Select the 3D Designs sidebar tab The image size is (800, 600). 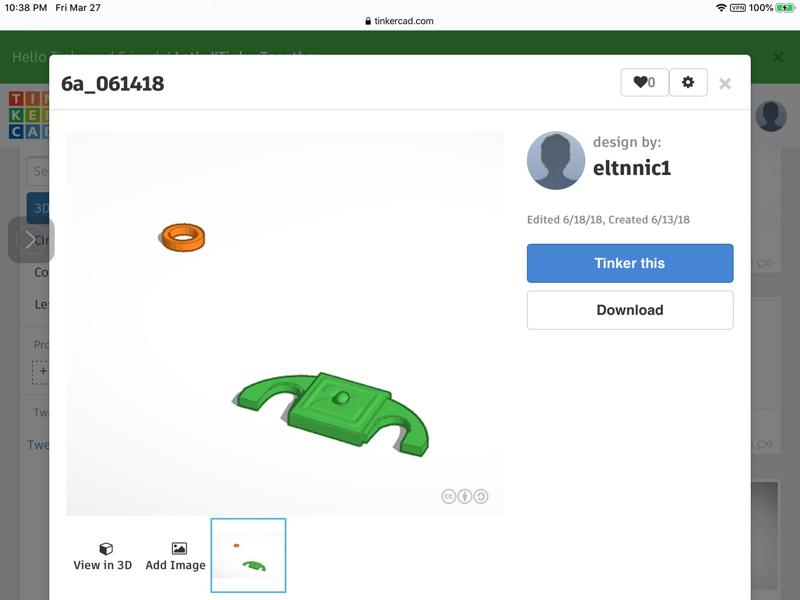click(x=38, y=208)
